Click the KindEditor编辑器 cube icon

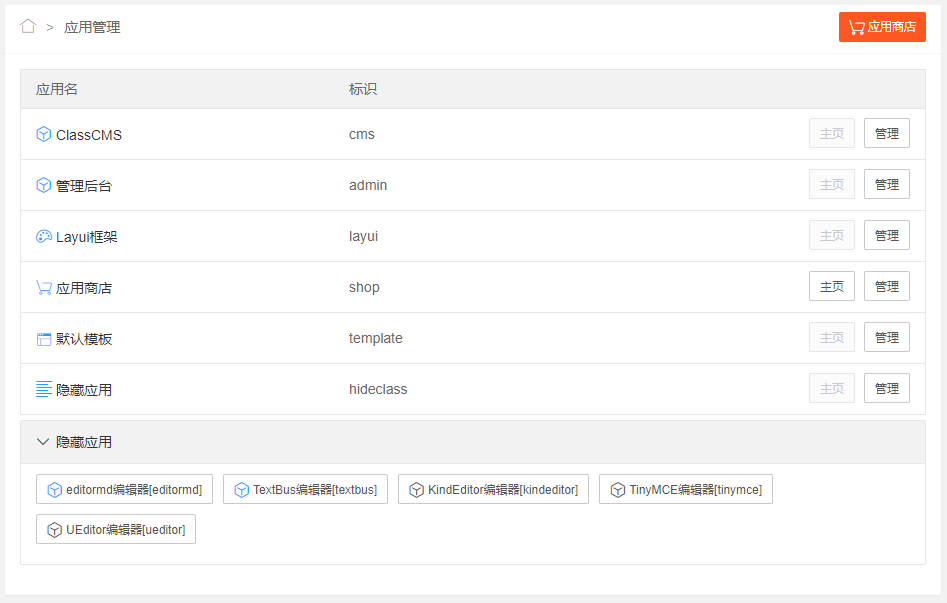[416, 489]
